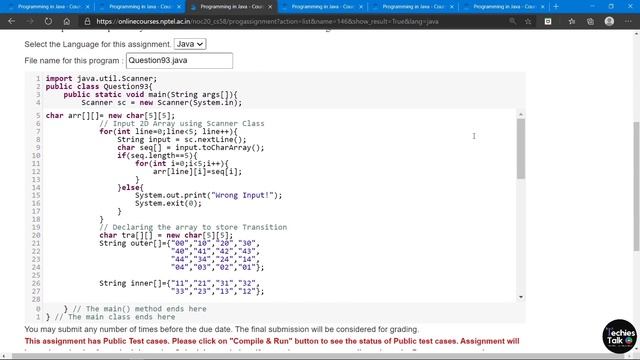Open the user profile avatar
The image size is (640, 360).
pos(609,21)
